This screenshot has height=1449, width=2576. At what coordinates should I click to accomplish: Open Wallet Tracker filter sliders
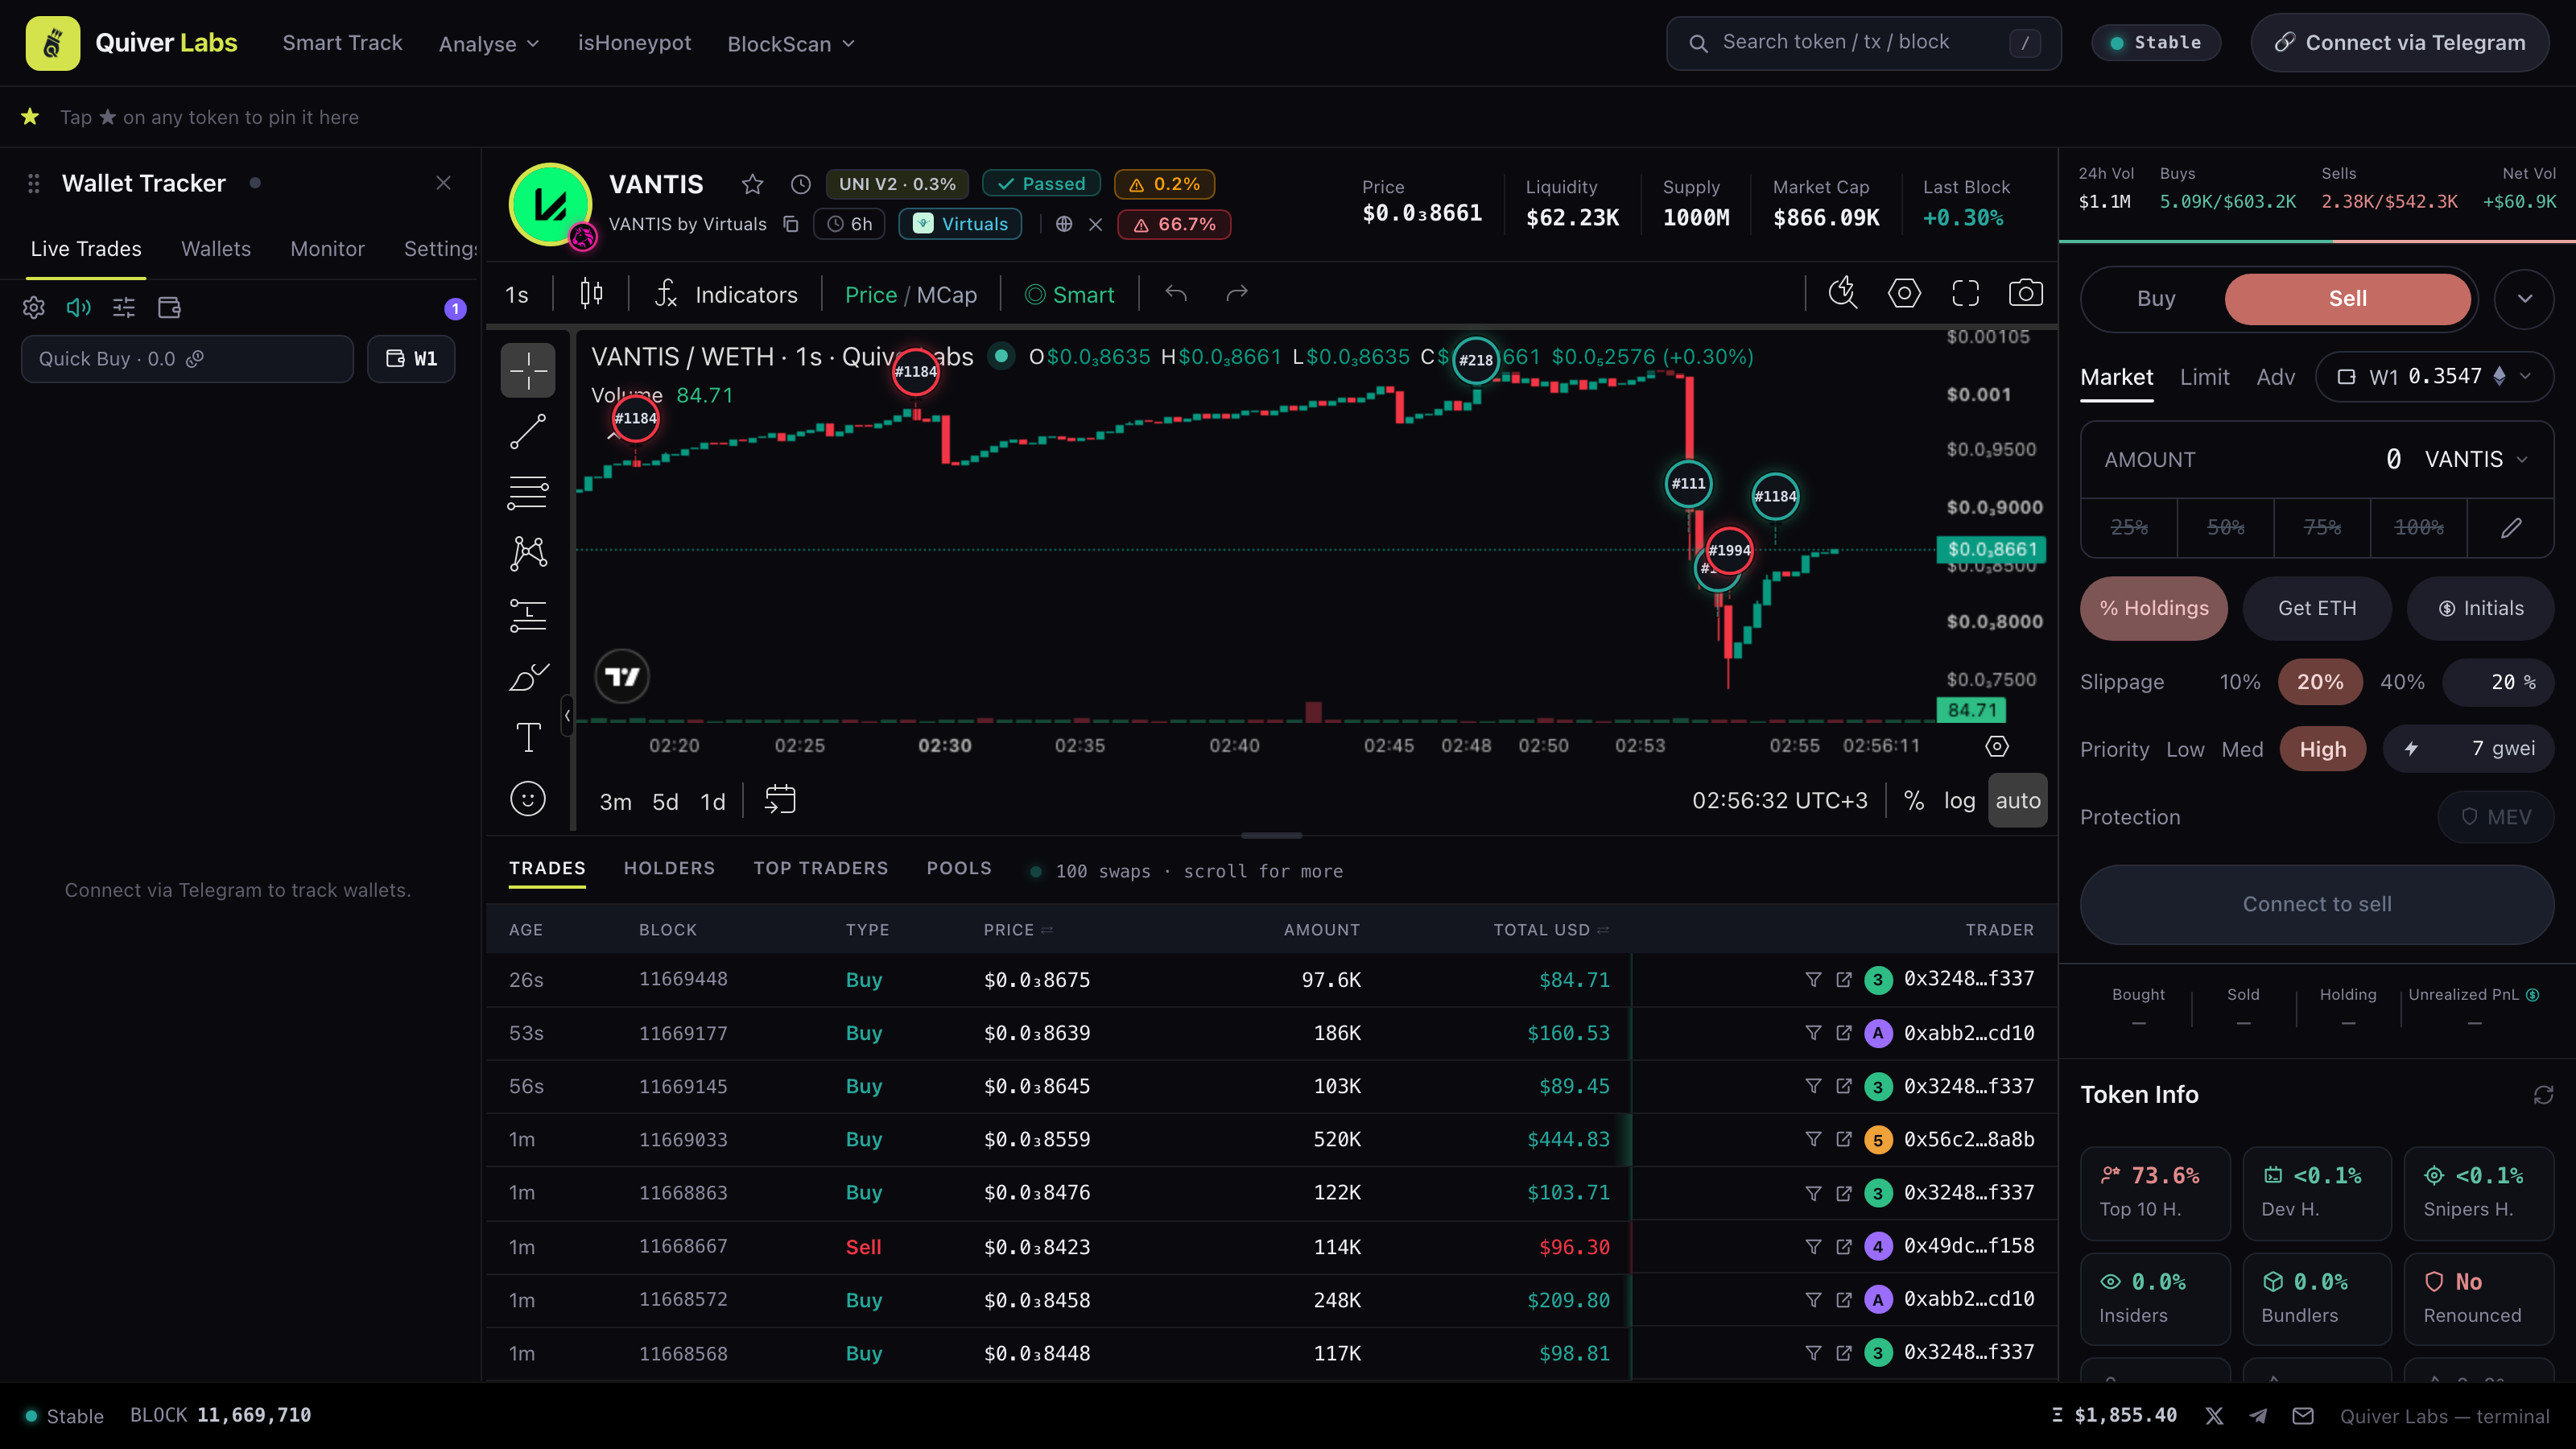pos(124,307)
